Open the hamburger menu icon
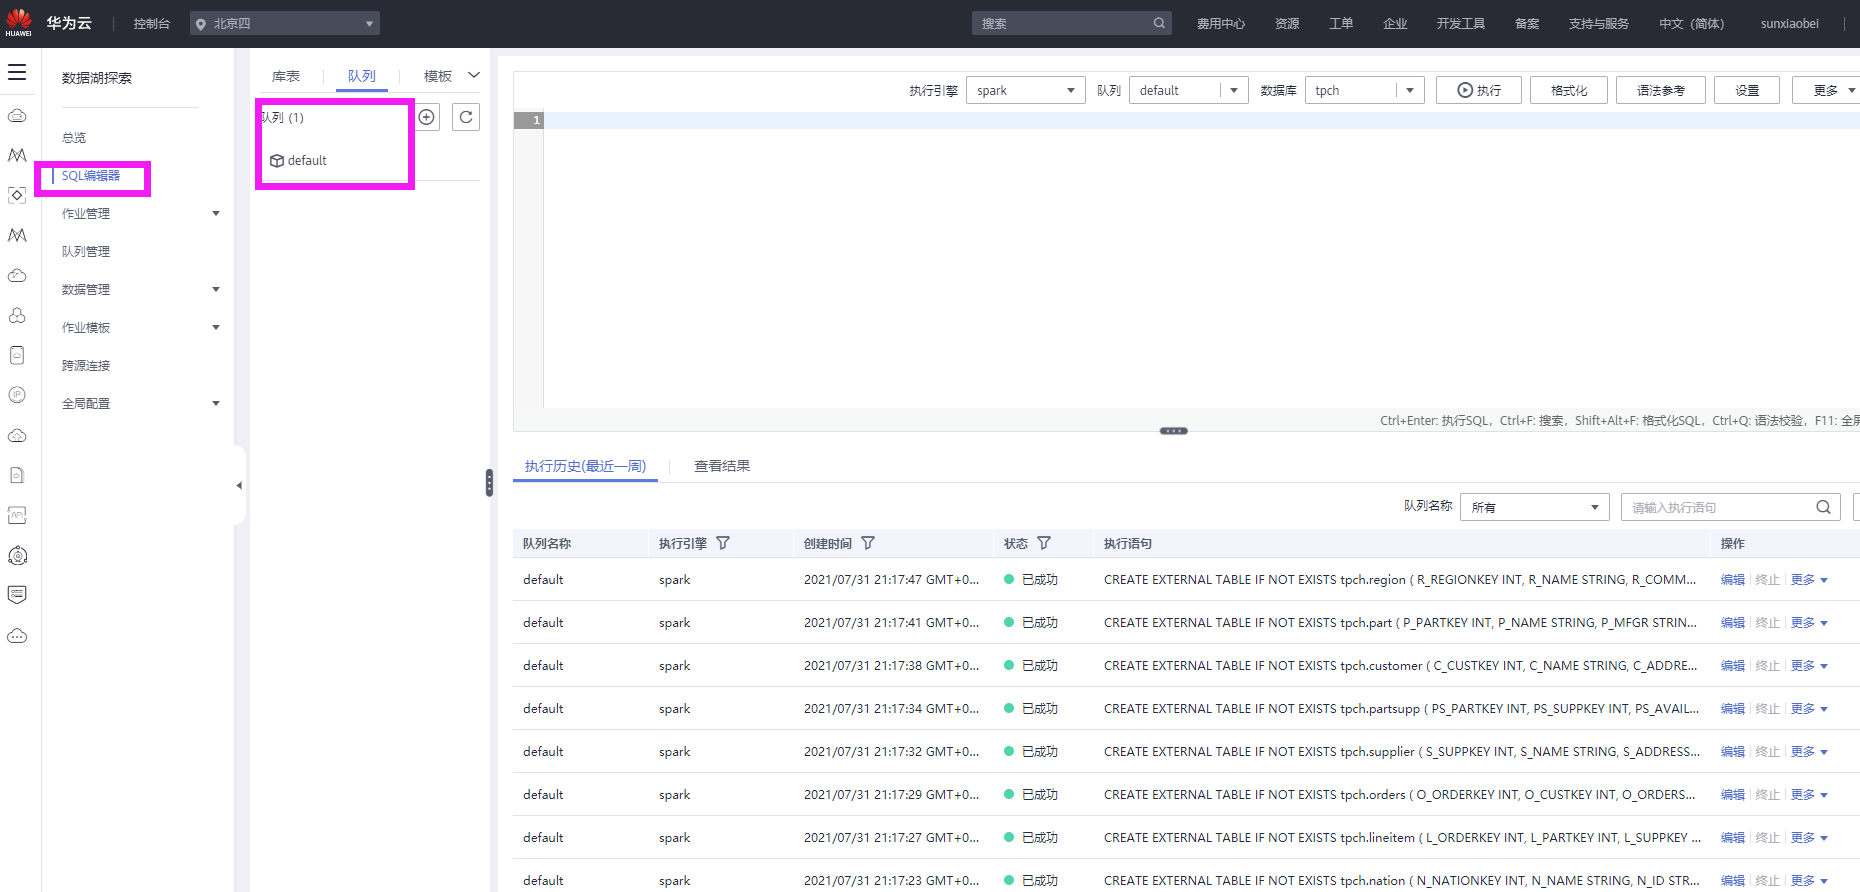 (x=17, y=72)
